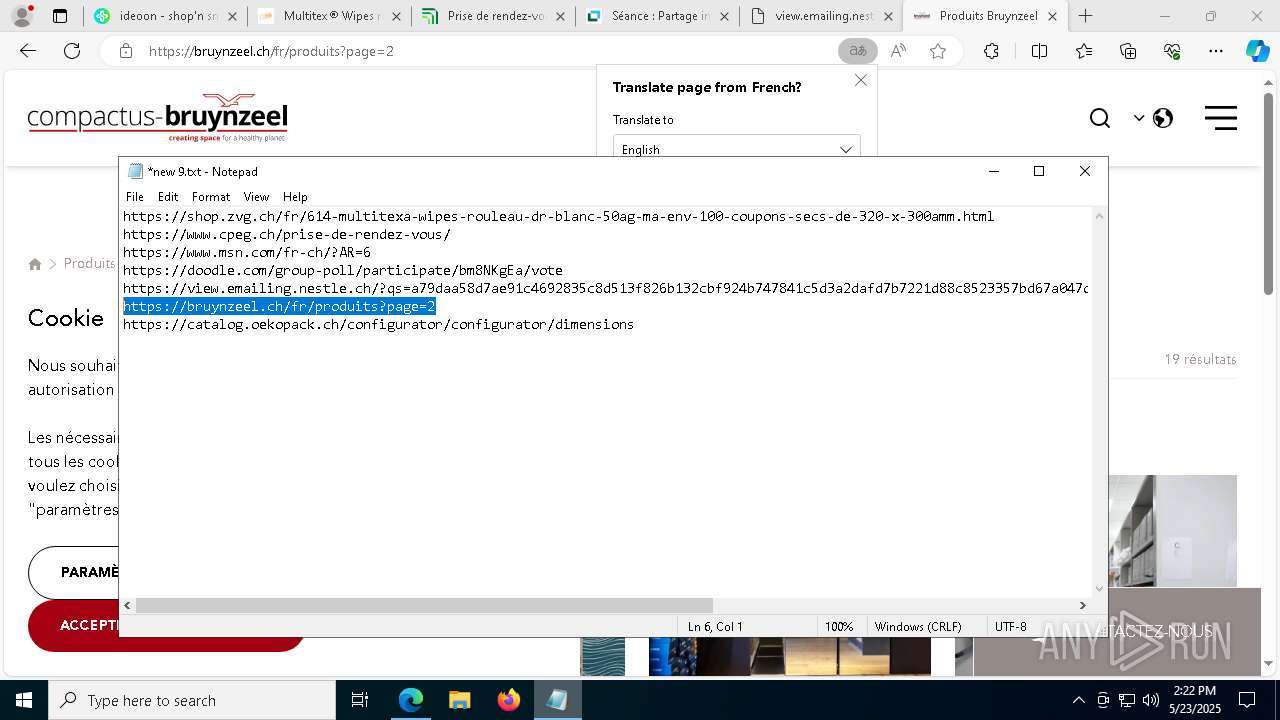Launch Firefox from the taskbar
The height and width of the screenshot is (720, 1280).
pos(508,700)
